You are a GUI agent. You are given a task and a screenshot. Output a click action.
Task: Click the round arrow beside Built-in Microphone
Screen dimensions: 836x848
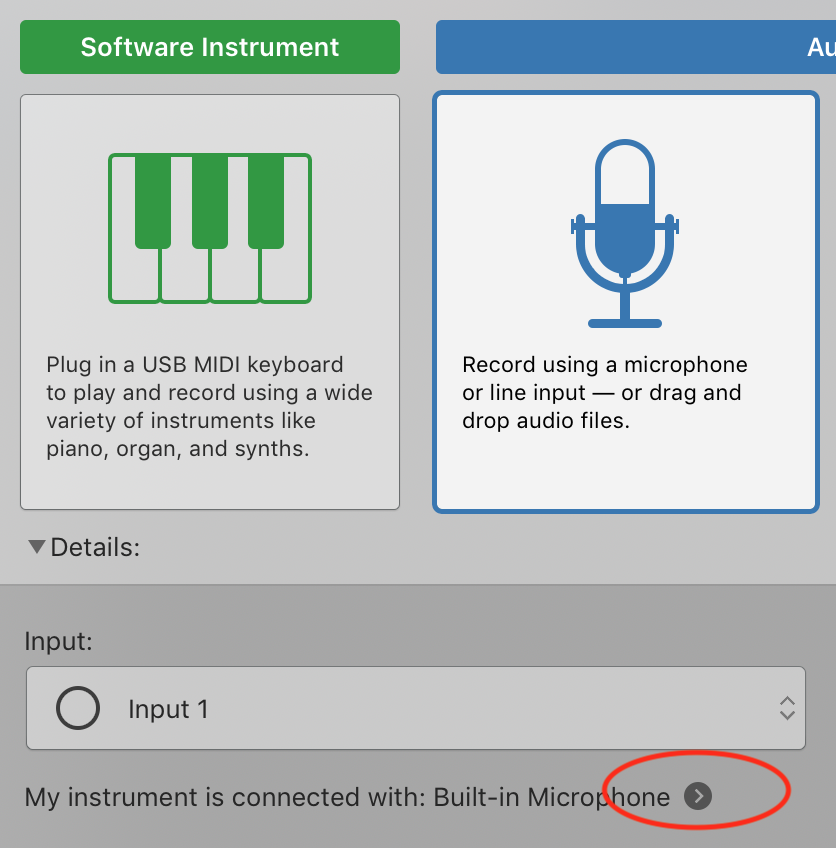pos(698,796)
